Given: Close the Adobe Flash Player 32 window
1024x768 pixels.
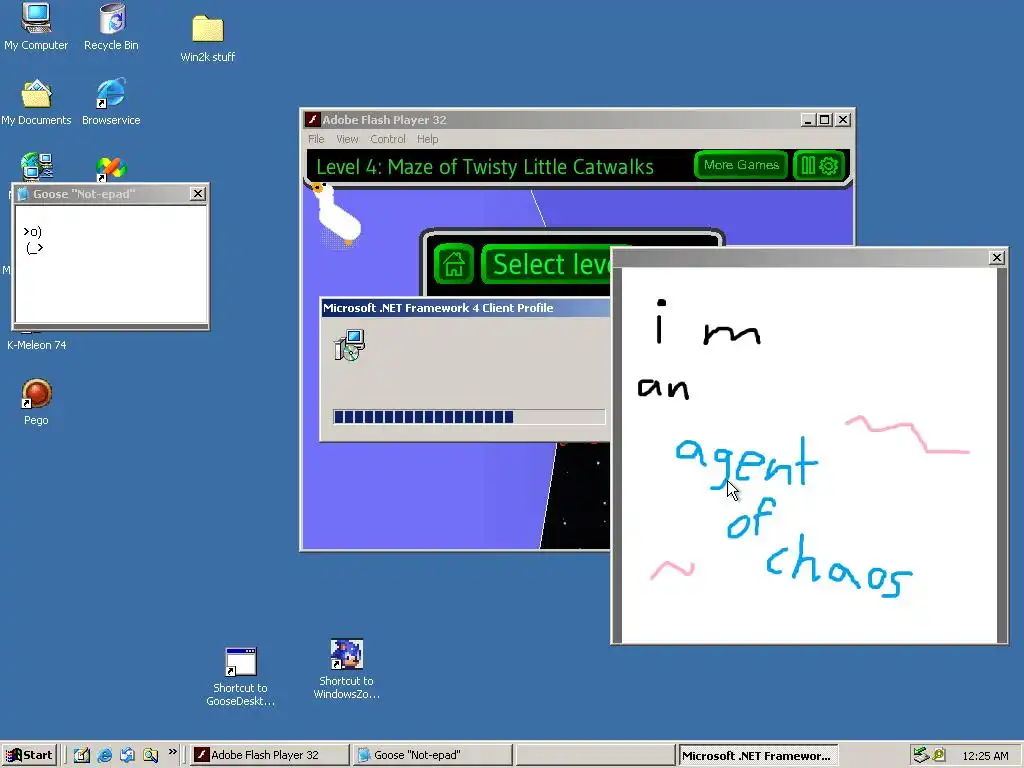Looking at the screenshot, I should pyautogui.click(x=843, y=120).
